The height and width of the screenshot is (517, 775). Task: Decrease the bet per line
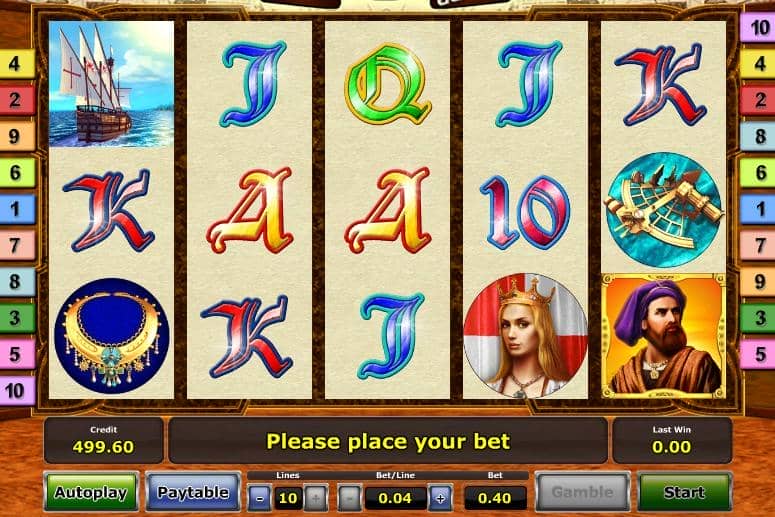point(350,498)
